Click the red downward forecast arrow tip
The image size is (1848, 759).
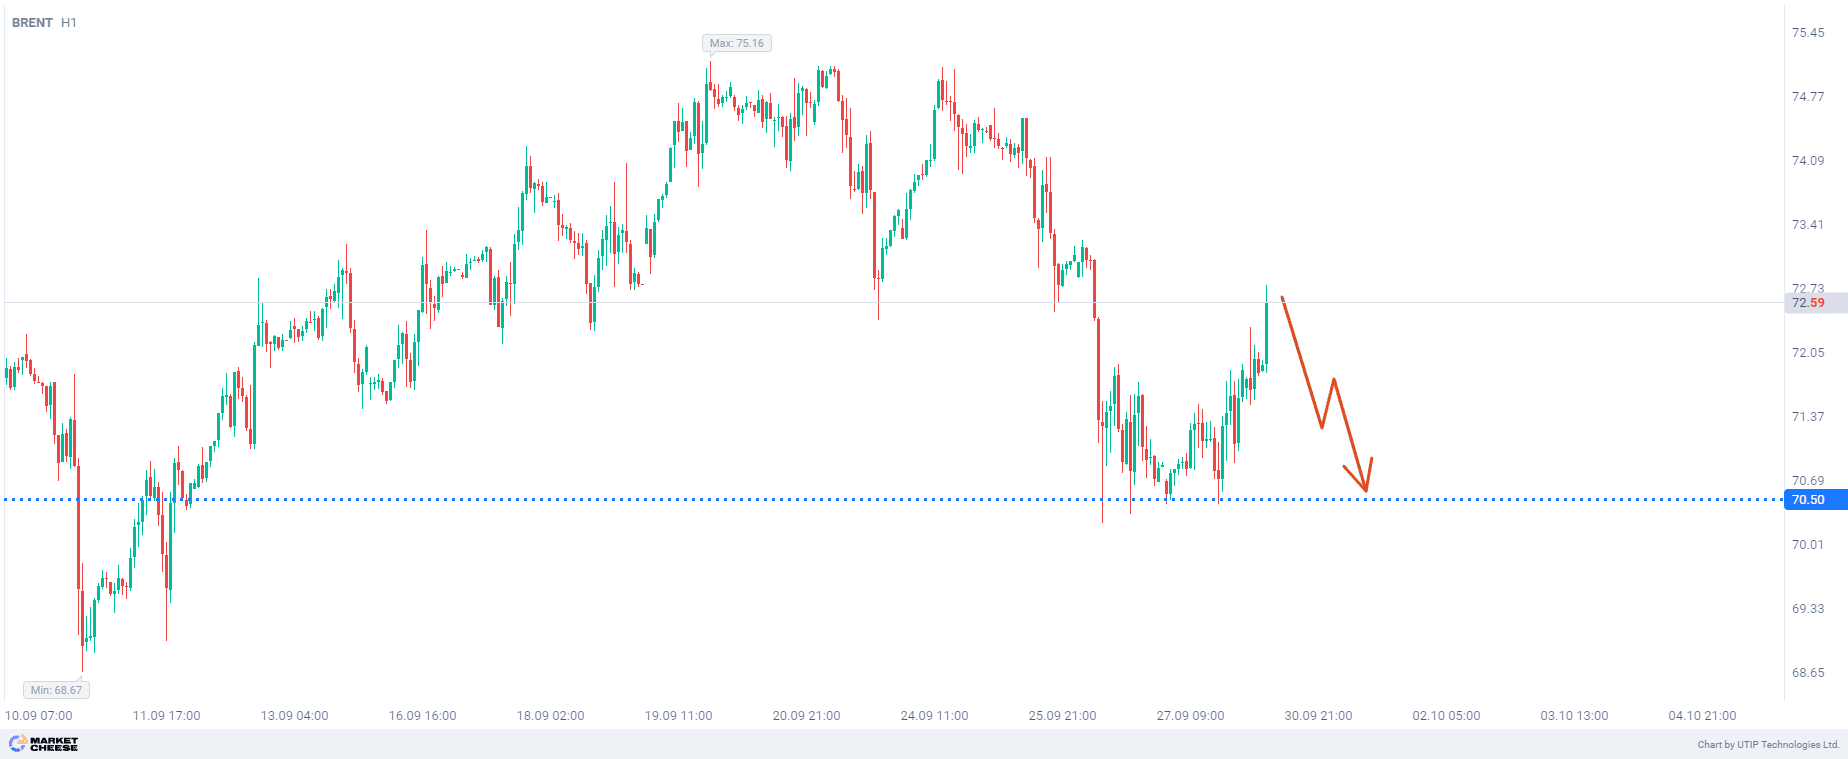(1365, 490)
